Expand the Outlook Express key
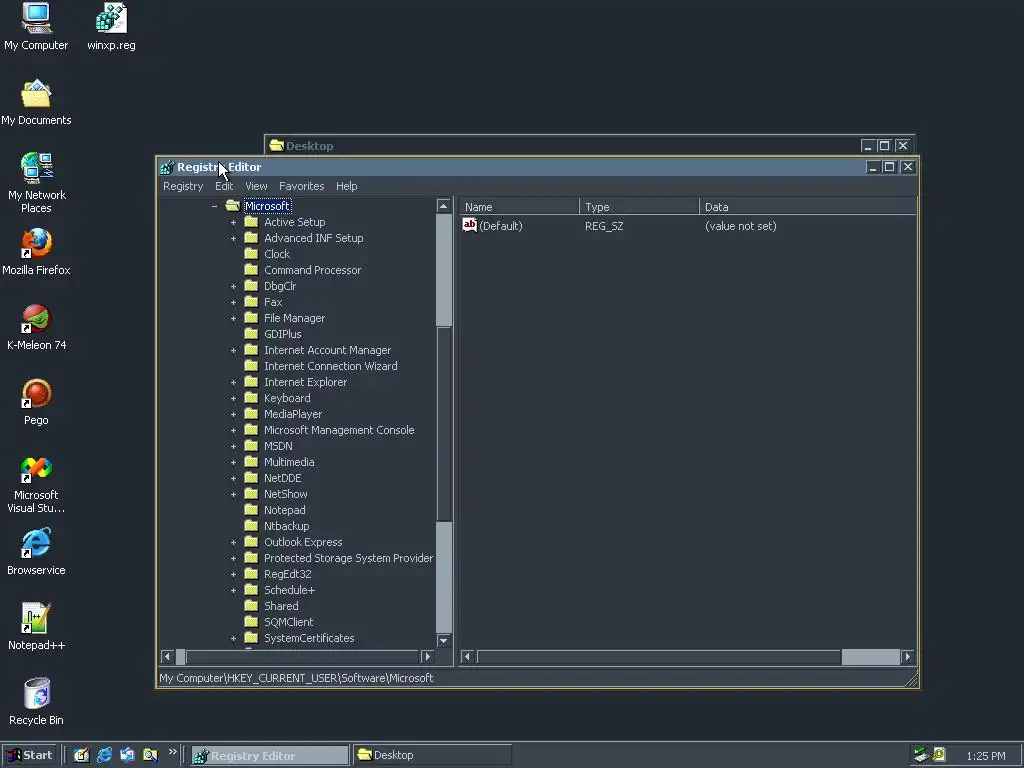 (233, 542)
